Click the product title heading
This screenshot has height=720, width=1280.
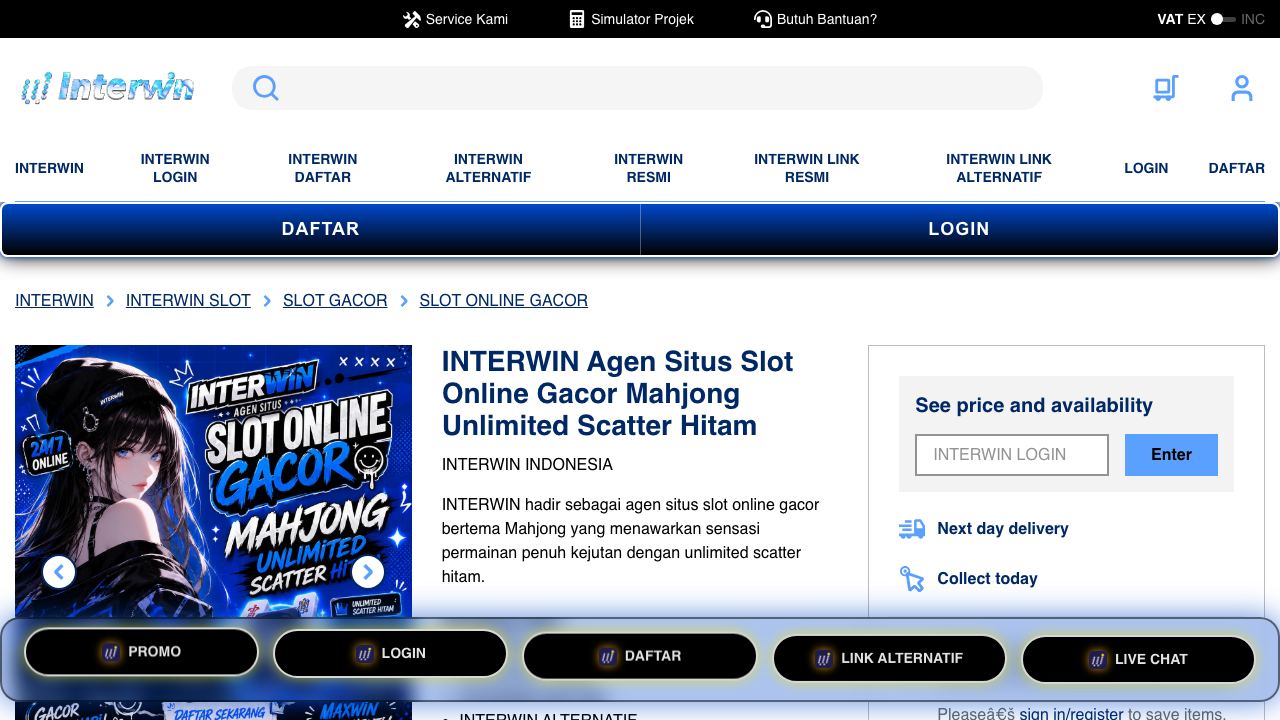tap(618, 393)
